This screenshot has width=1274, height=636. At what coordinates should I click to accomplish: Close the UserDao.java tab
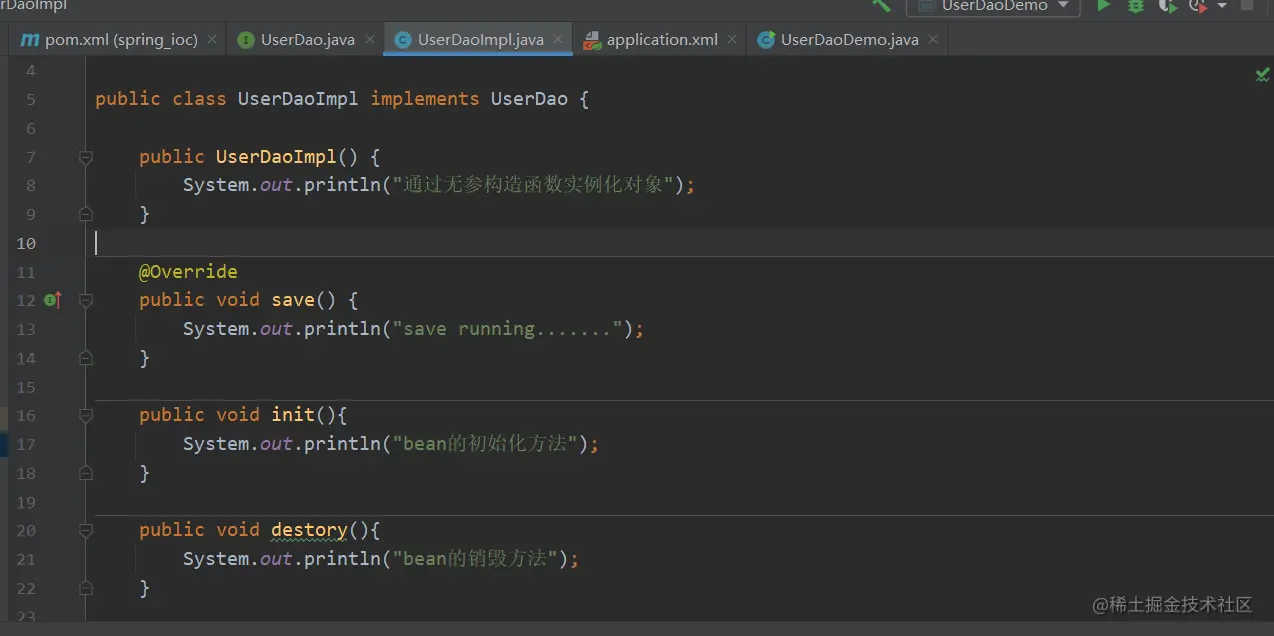click(x=369, y=40)
